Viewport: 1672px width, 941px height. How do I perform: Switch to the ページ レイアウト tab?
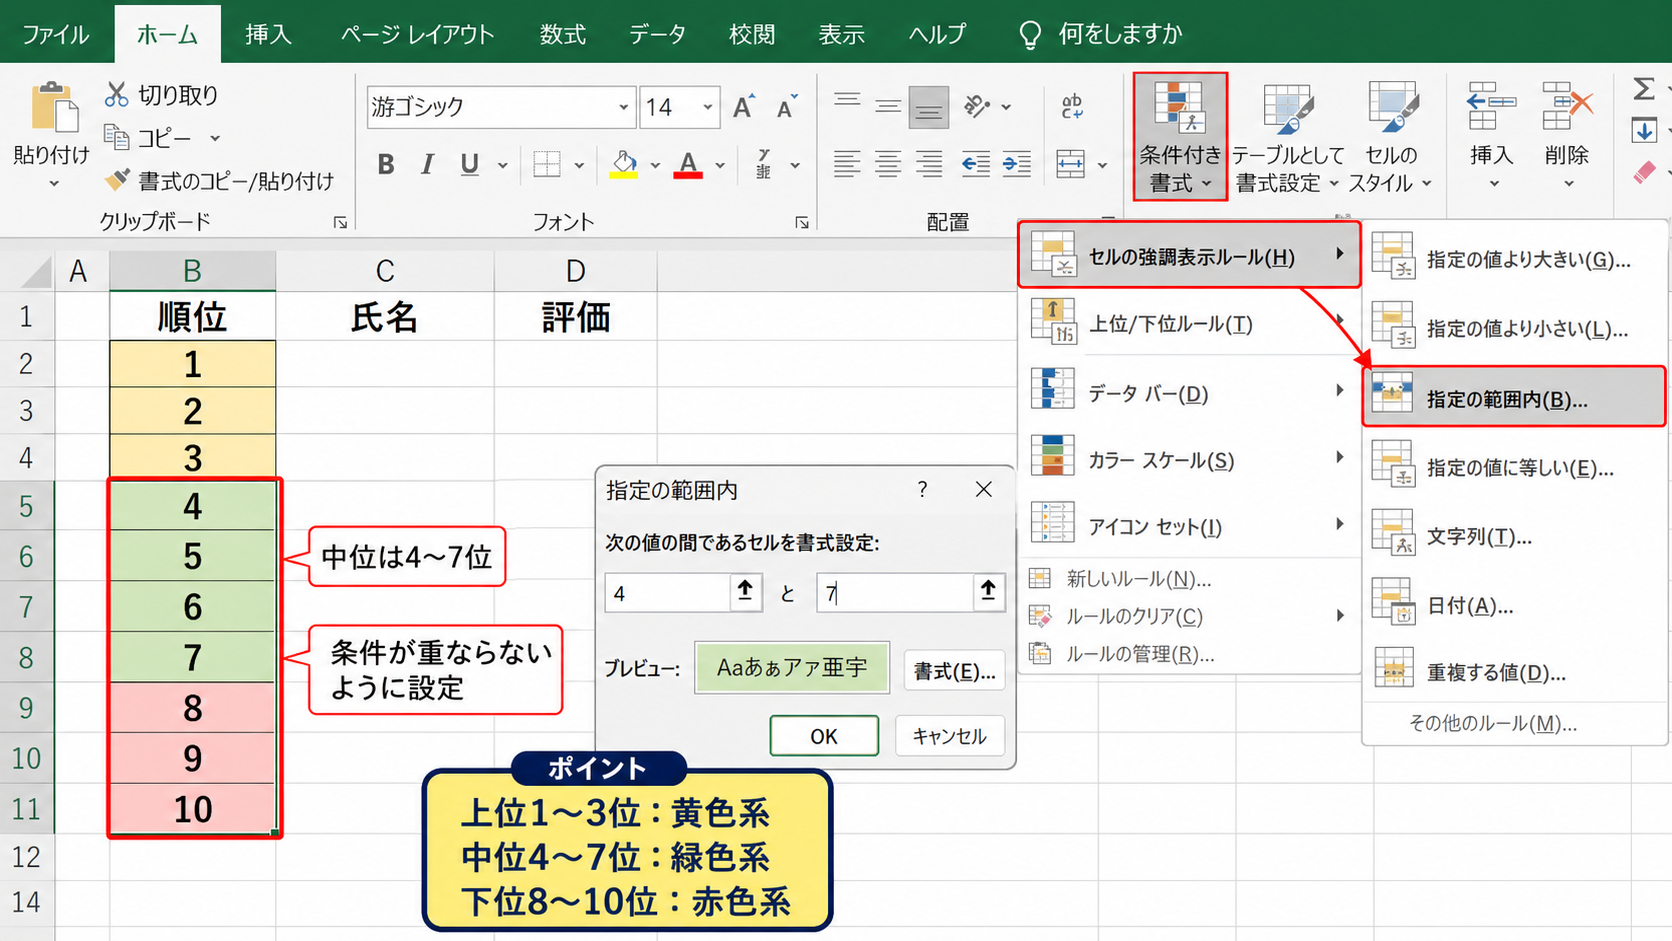(417, 34)
